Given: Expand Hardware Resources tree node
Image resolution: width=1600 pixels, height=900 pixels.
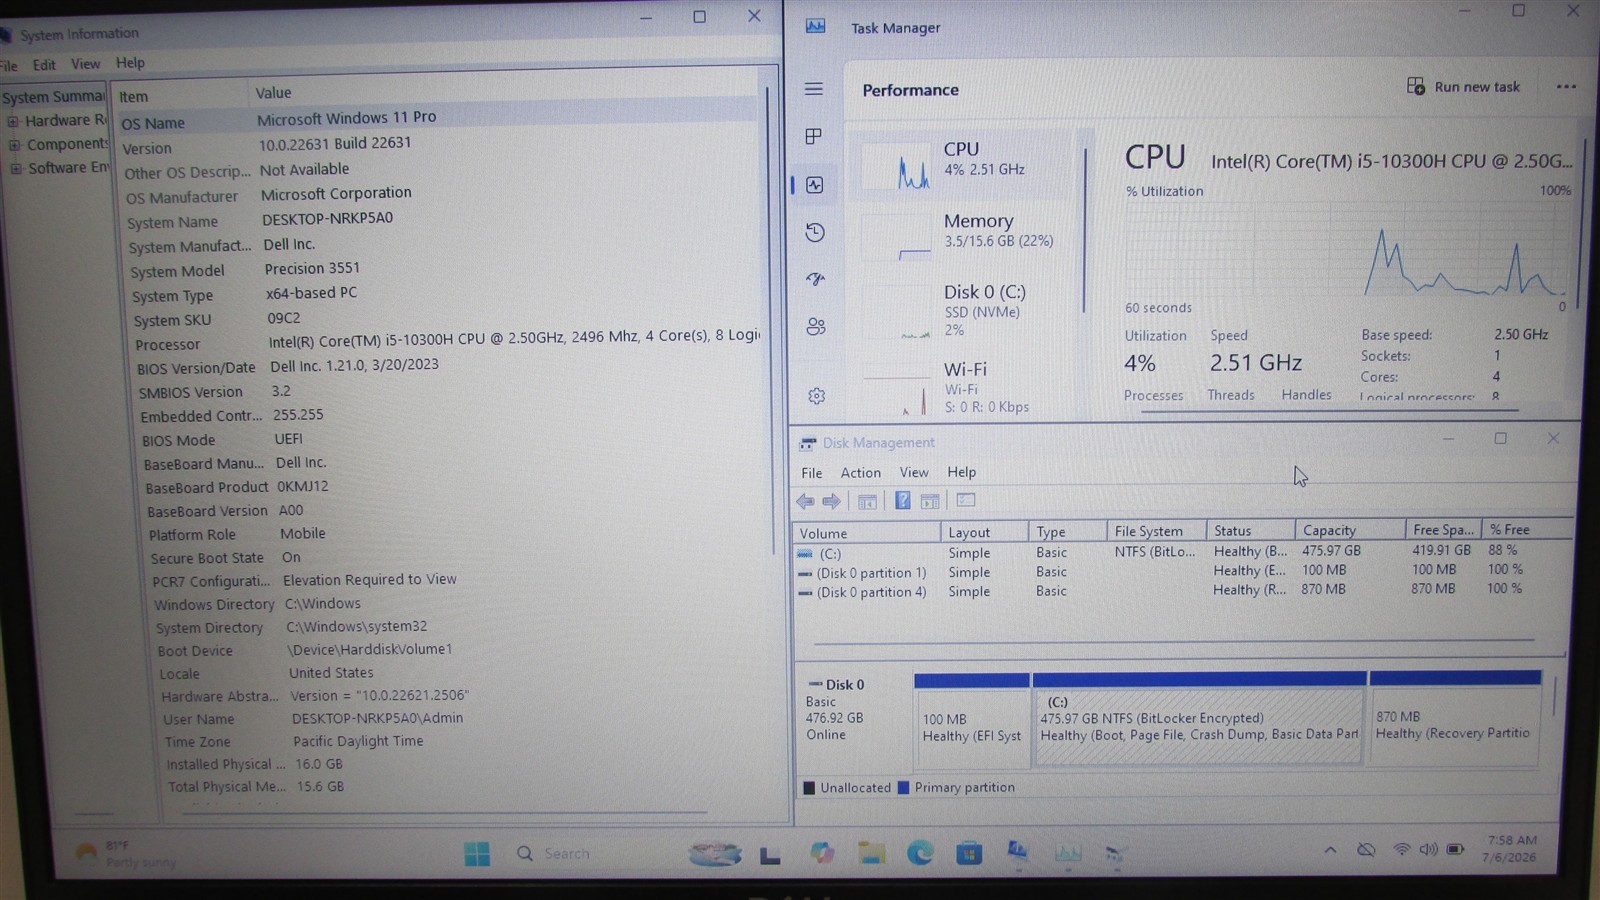Looking at the screenshot, I should 13,121.
